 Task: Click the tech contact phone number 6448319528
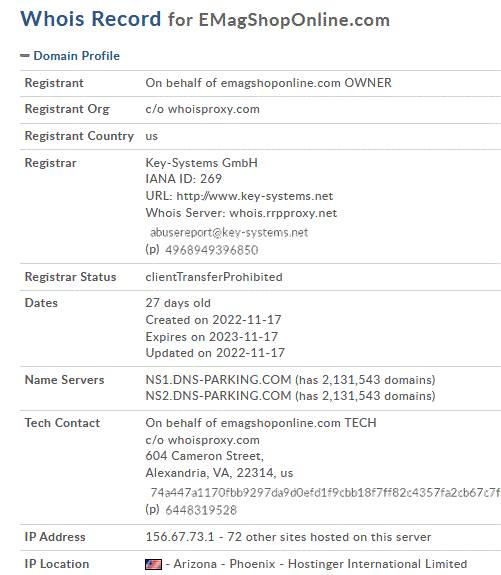201,510
